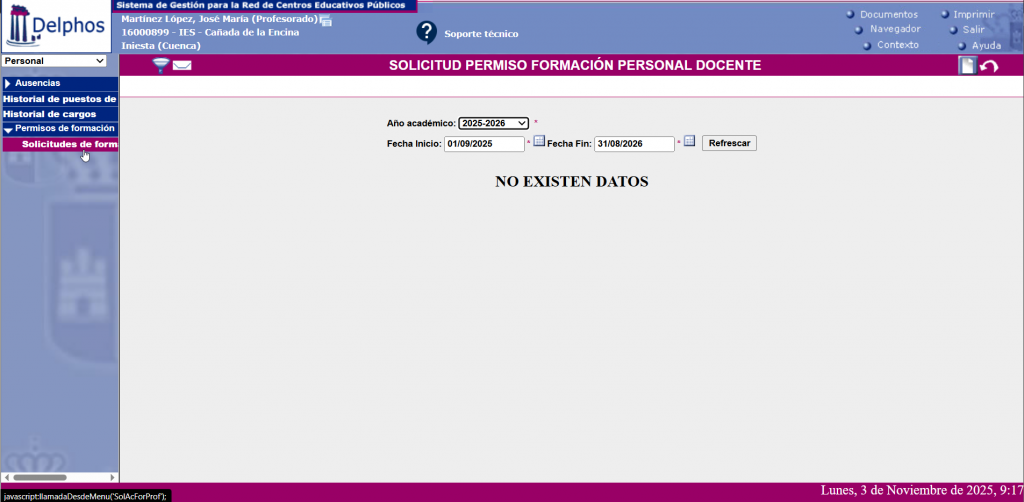The height and width of the screenshot is (502, 1024).
Task: Click the user profile icon beside Profesorado
Action: tap(326, 20)
